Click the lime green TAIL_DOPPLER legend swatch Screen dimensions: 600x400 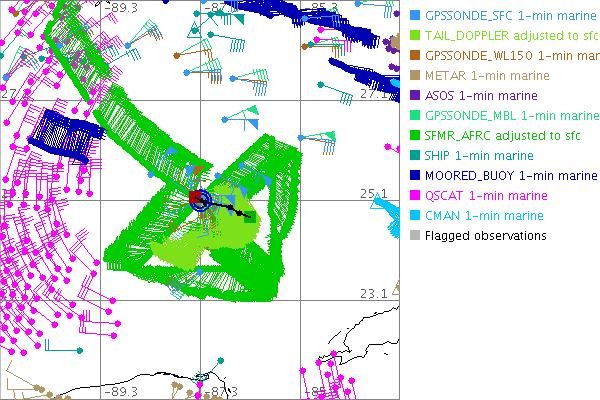pos(414,36)
